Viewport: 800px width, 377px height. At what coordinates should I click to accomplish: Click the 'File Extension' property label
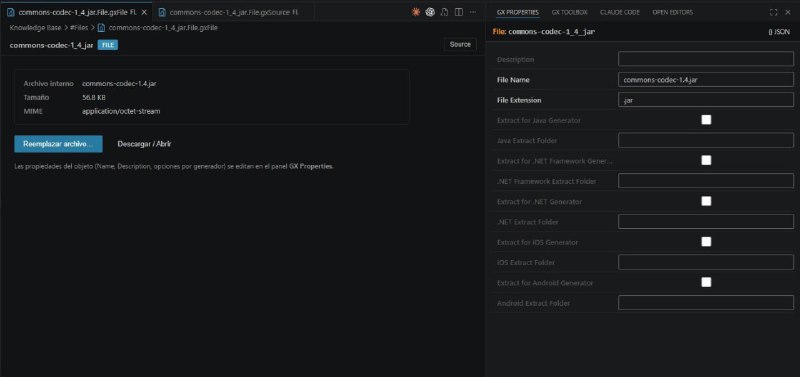[519, 100]
